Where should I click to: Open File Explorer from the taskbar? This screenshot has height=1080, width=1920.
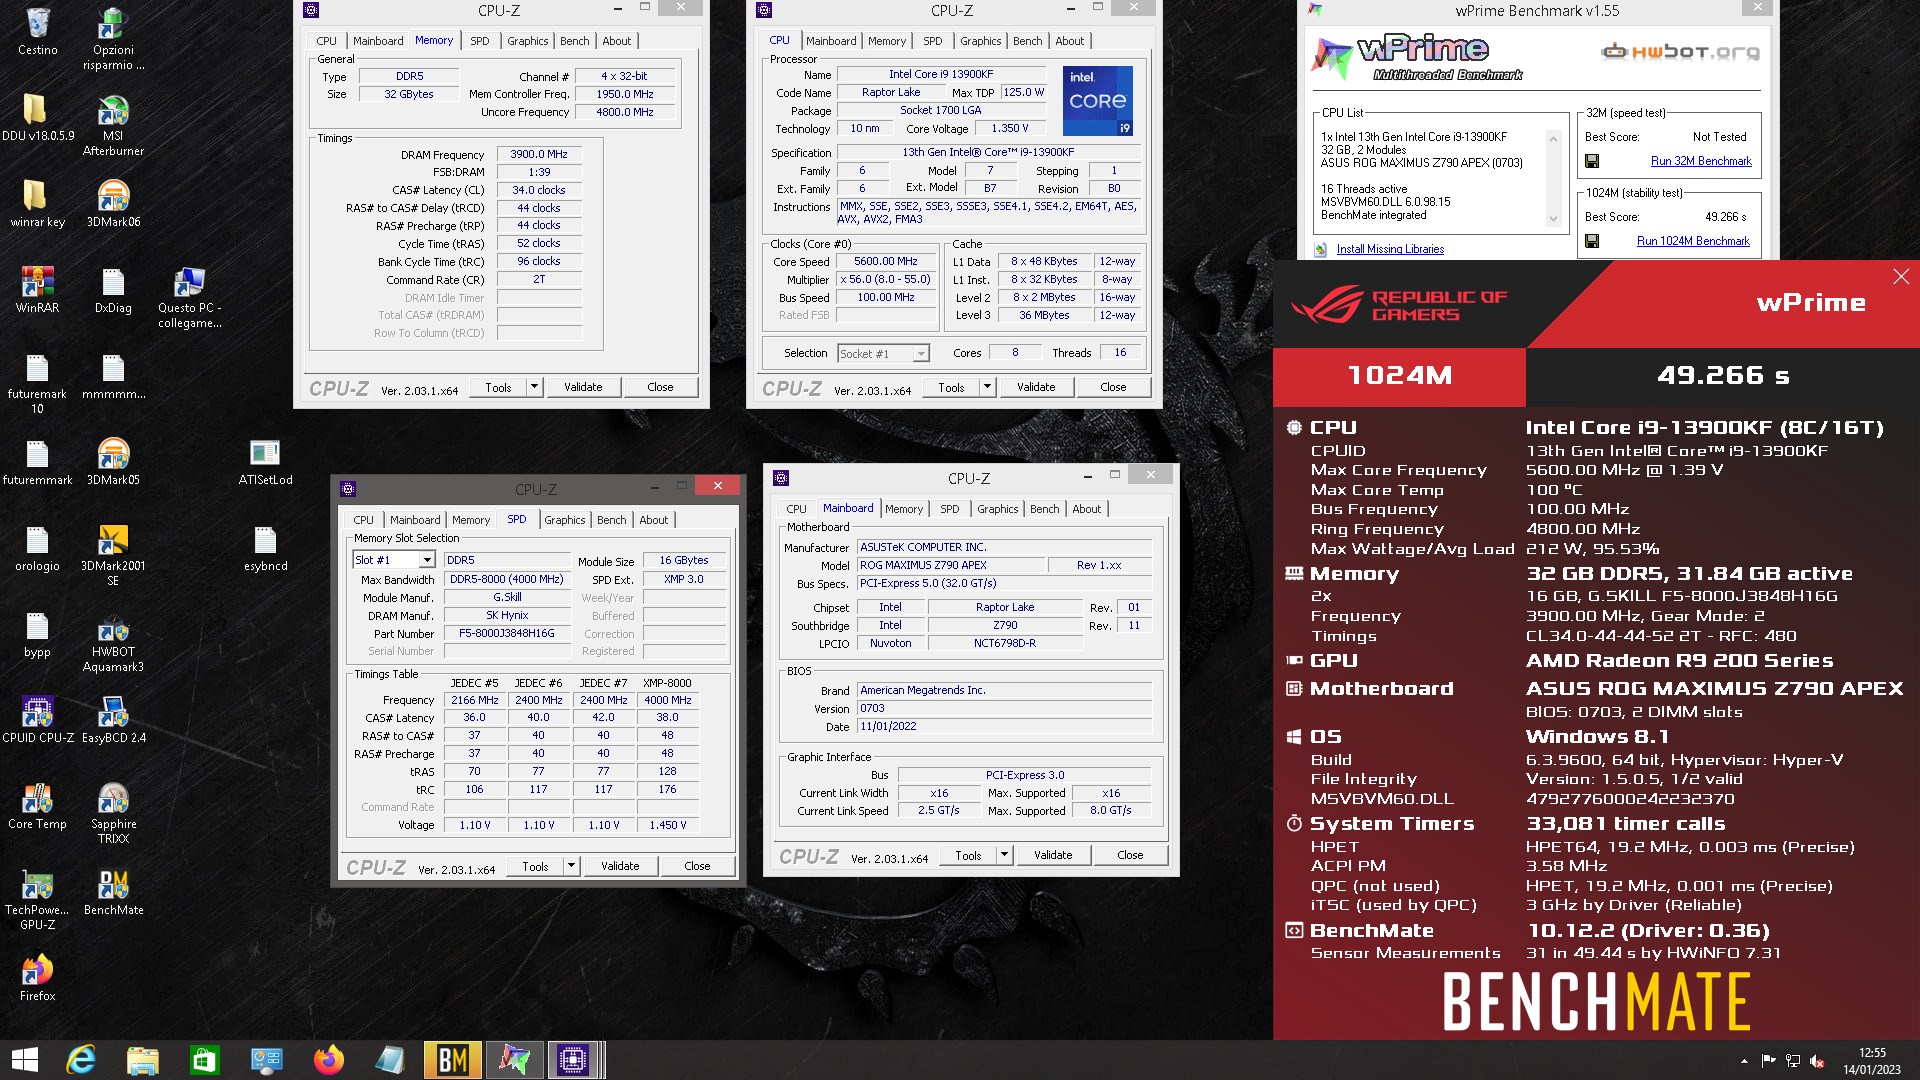(143, 1060)
